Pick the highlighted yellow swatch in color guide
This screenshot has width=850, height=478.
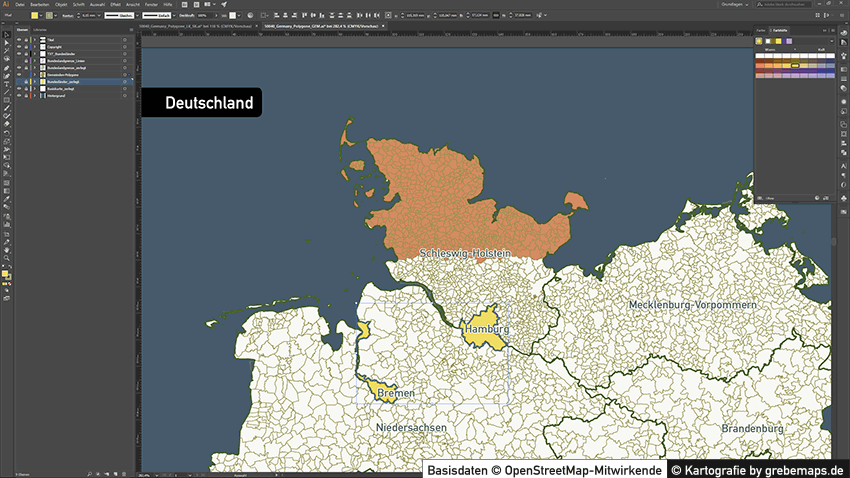point(795,65)
